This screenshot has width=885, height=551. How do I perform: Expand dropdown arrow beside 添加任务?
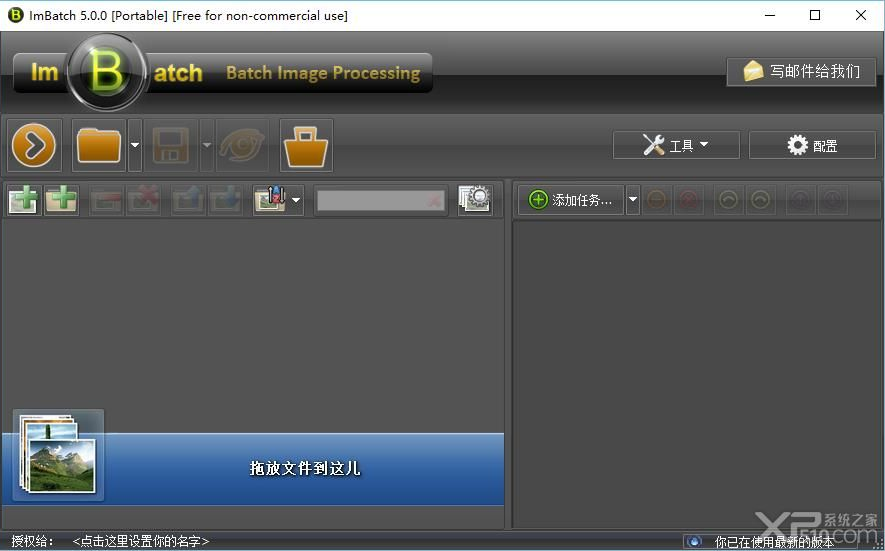[633, 200]
